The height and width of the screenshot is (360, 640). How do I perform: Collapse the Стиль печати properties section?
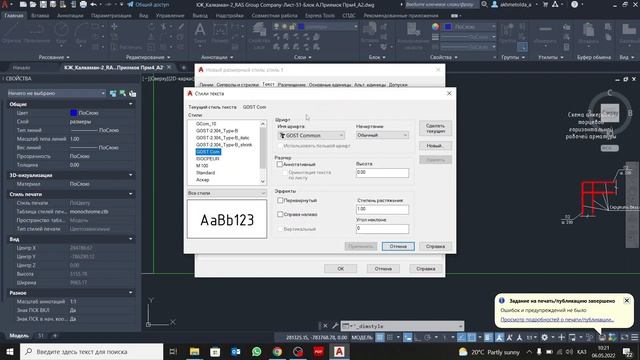(x=131, y=194)
